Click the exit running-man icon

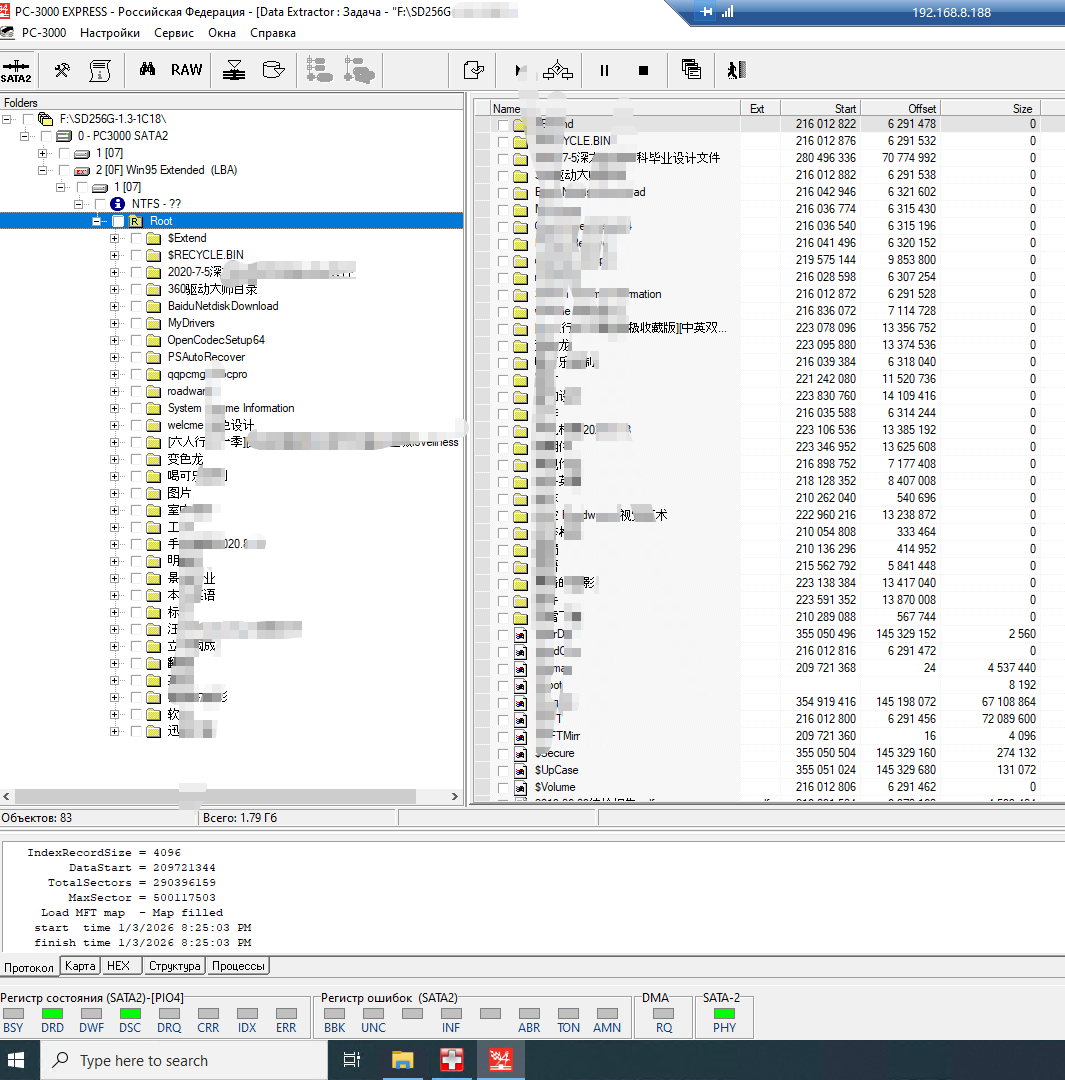point(737,70)
